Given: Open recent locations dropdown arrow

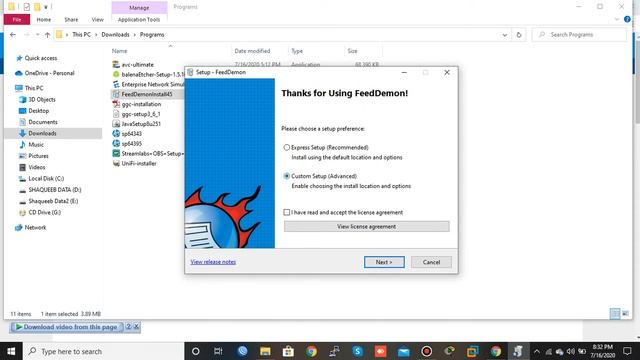Looking at the screenshot, I should (38, 35).
